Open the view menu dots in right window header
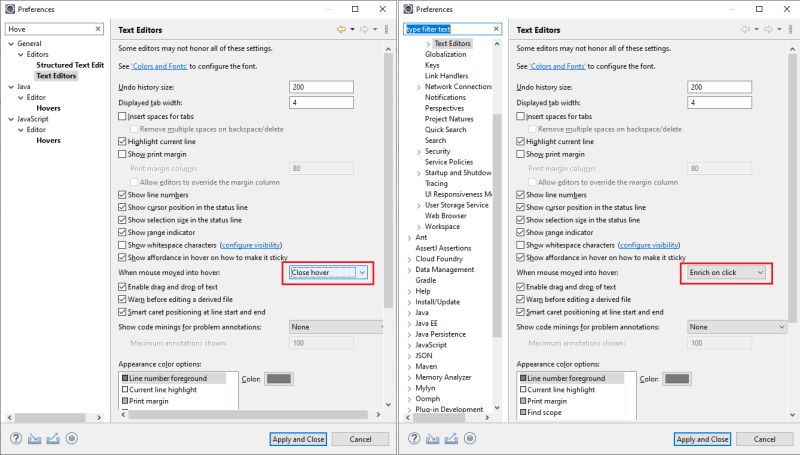Screen dimensions: 800x455 [x=790, y=30]
